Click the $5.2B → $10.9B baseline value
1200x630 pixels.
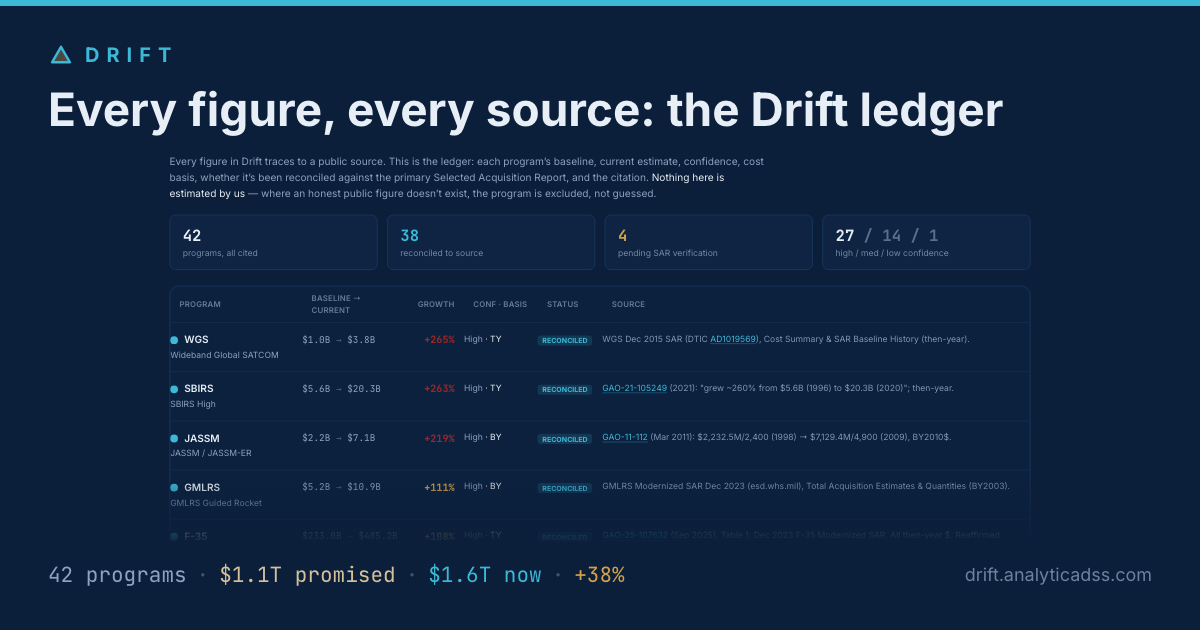[341, 487]
